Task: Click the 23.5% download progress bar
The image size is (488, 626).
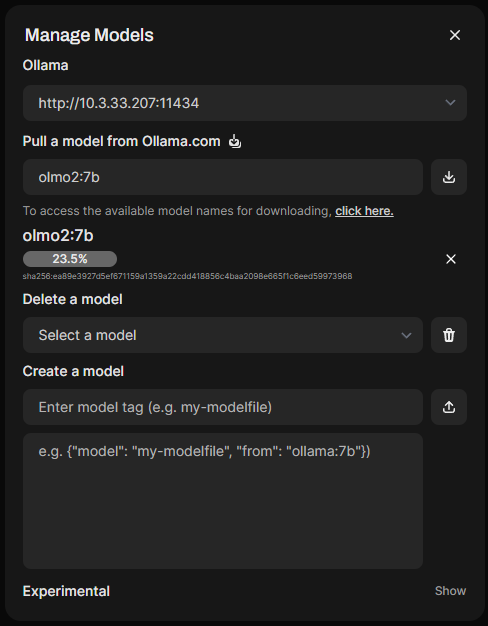Action: click(x=70, y=259)
